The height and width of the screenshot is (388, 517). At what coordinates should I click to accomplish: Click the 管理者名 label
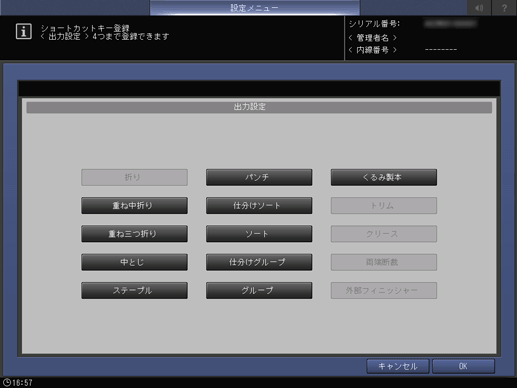[x=373, y=38]
